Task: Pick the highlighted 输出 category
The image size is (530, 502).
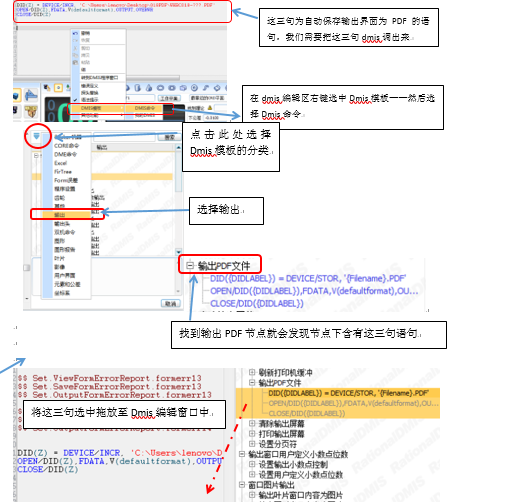Action: (67, 215)
